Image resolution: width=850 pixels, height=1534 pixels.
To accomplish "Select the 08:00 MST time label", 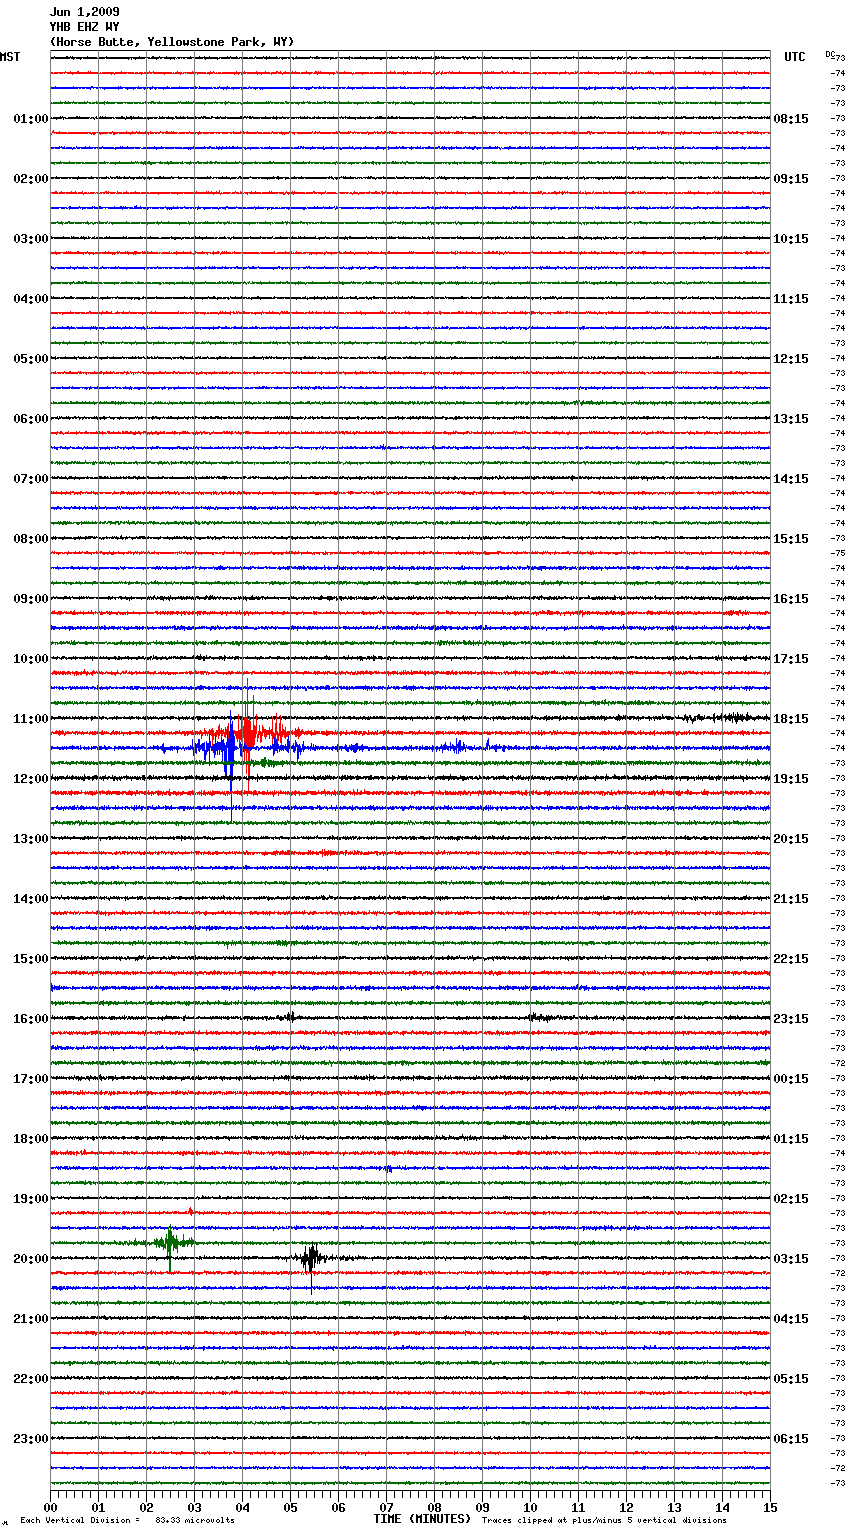I will [31, 539].
